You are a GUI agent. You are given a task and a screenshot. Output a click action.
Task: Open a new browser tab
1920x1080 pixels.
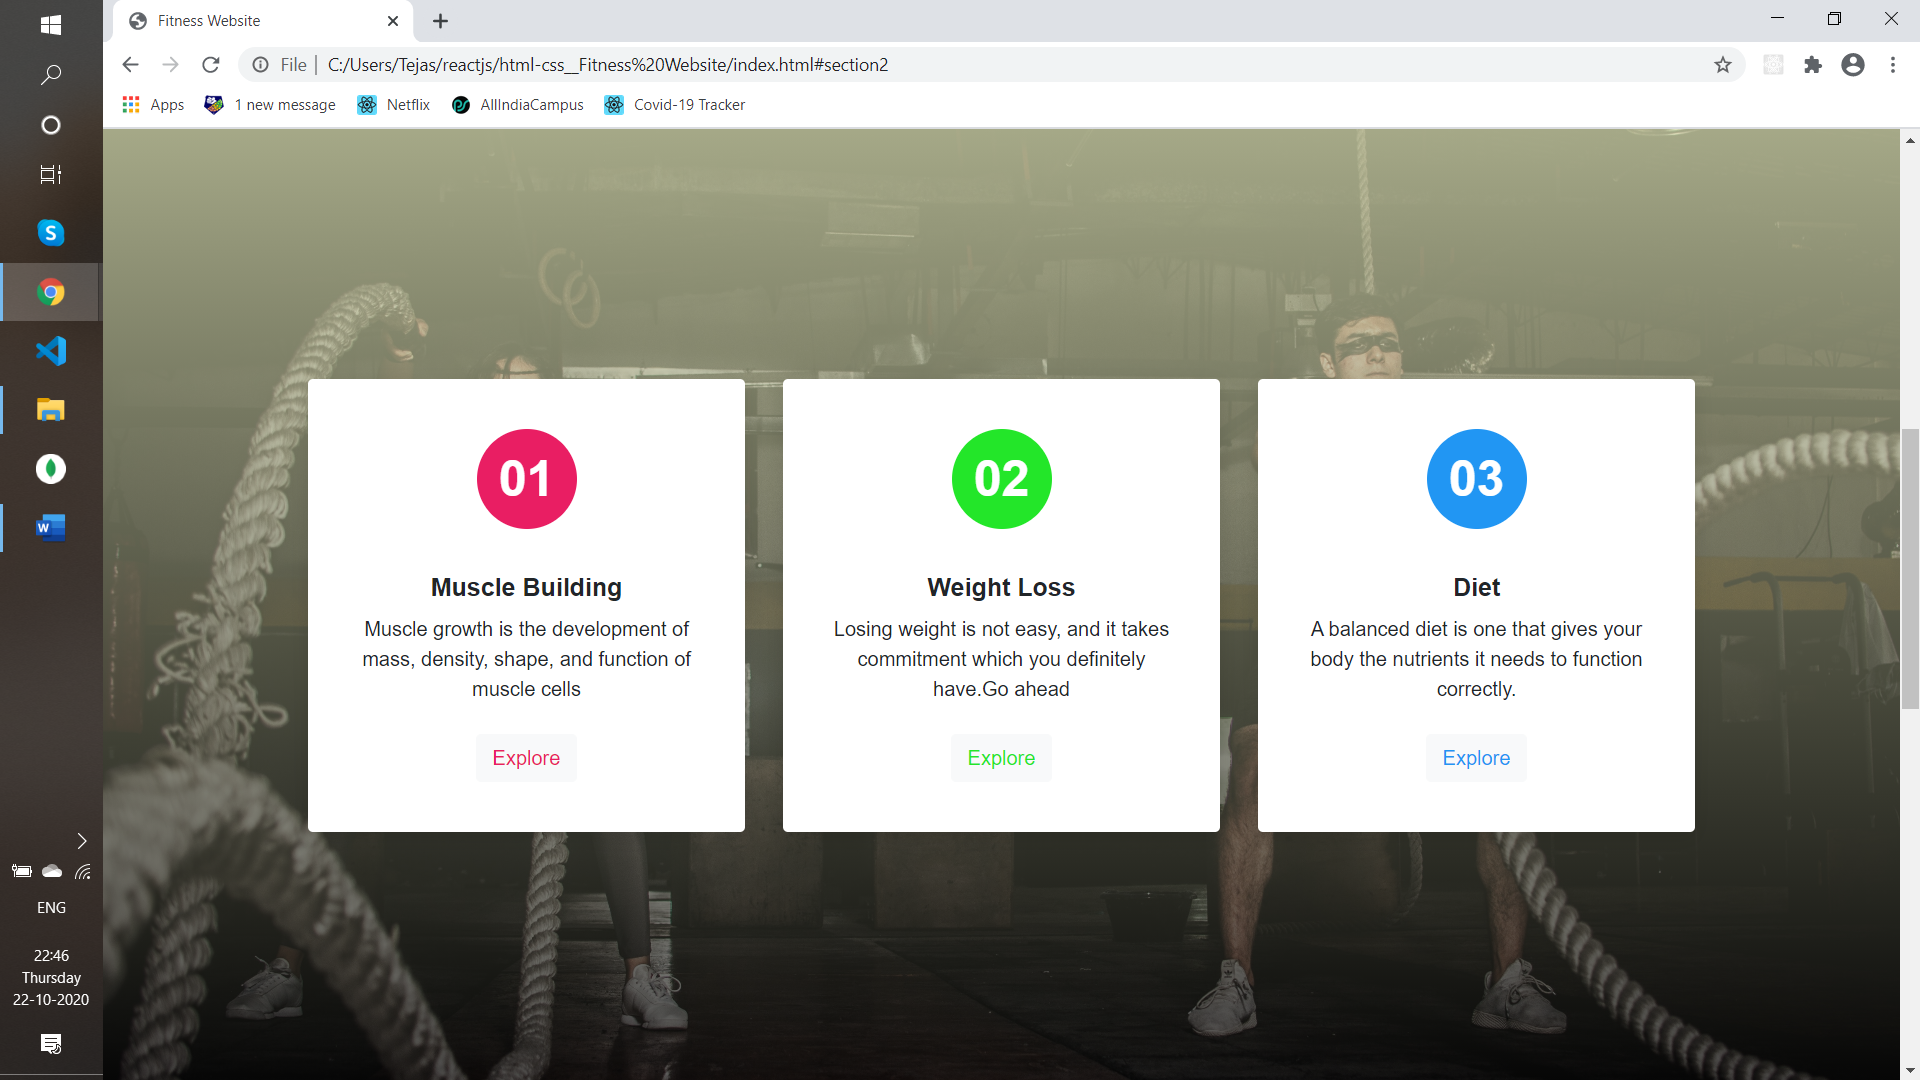click(440, 21)
